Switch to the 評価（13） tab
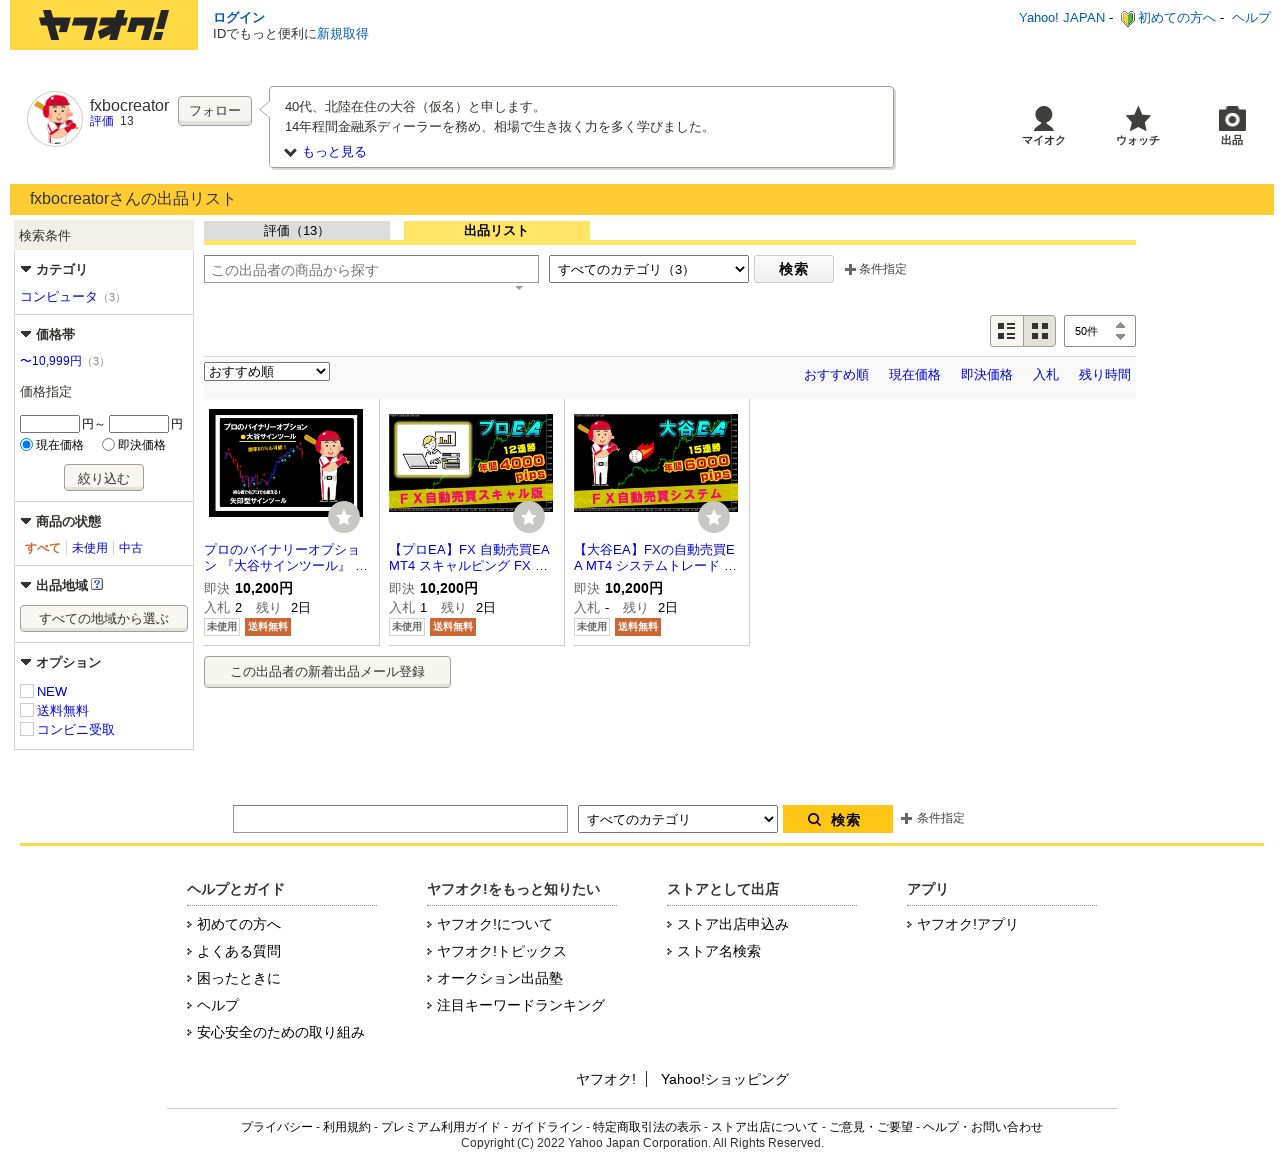 pyautogui.click(x=297, y=231)
